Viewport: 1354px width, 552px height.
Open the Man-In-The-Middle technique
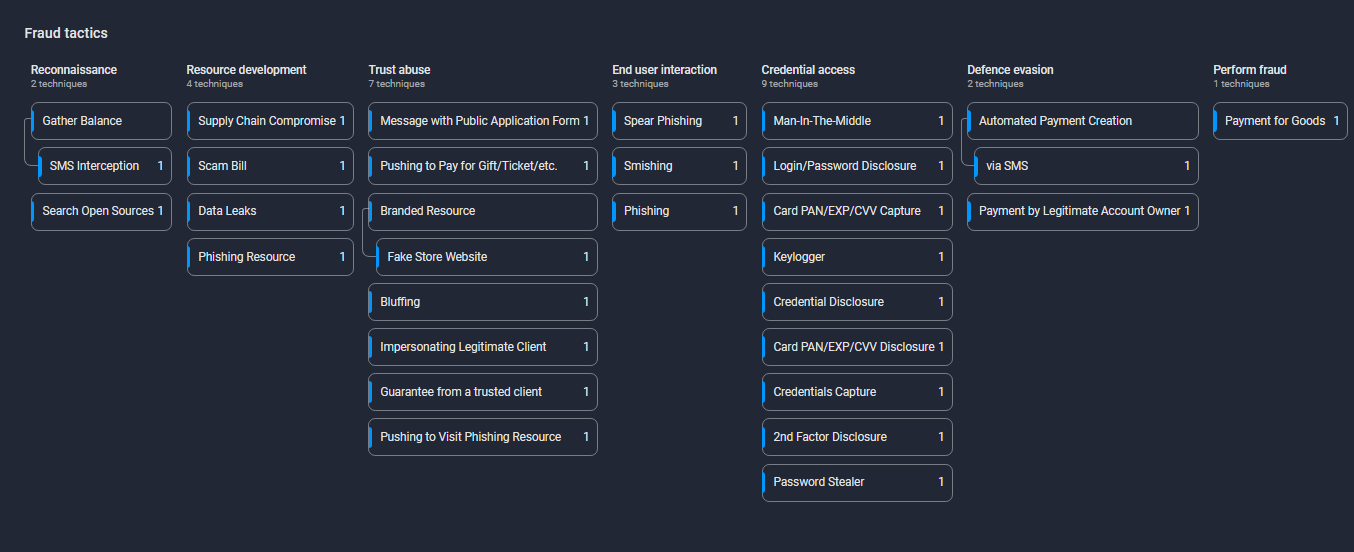(x=857, y=121)
